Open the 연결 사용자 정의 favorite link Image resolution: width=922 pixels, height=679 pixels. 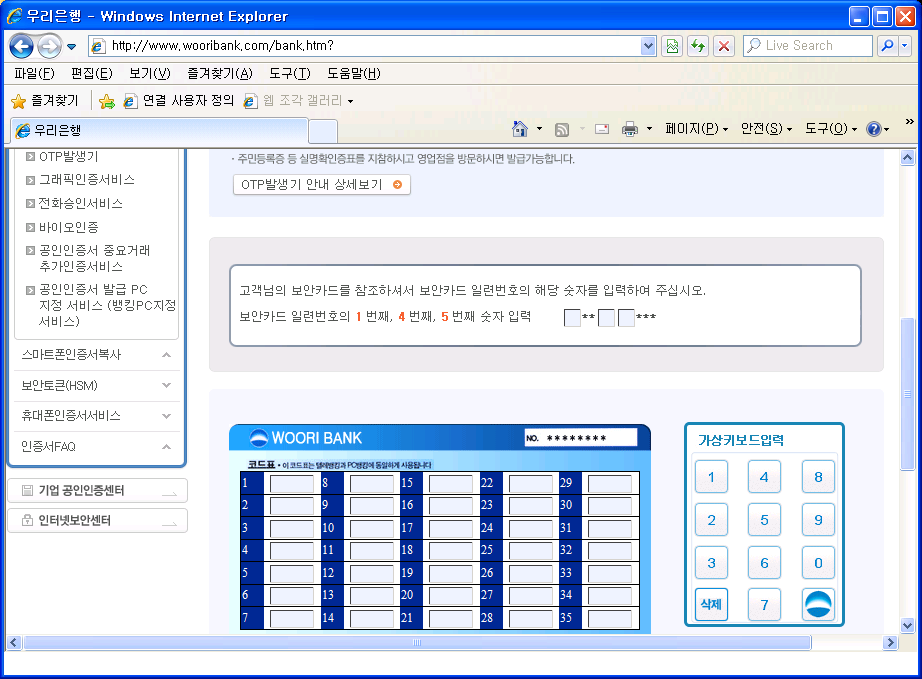(179, 101)
